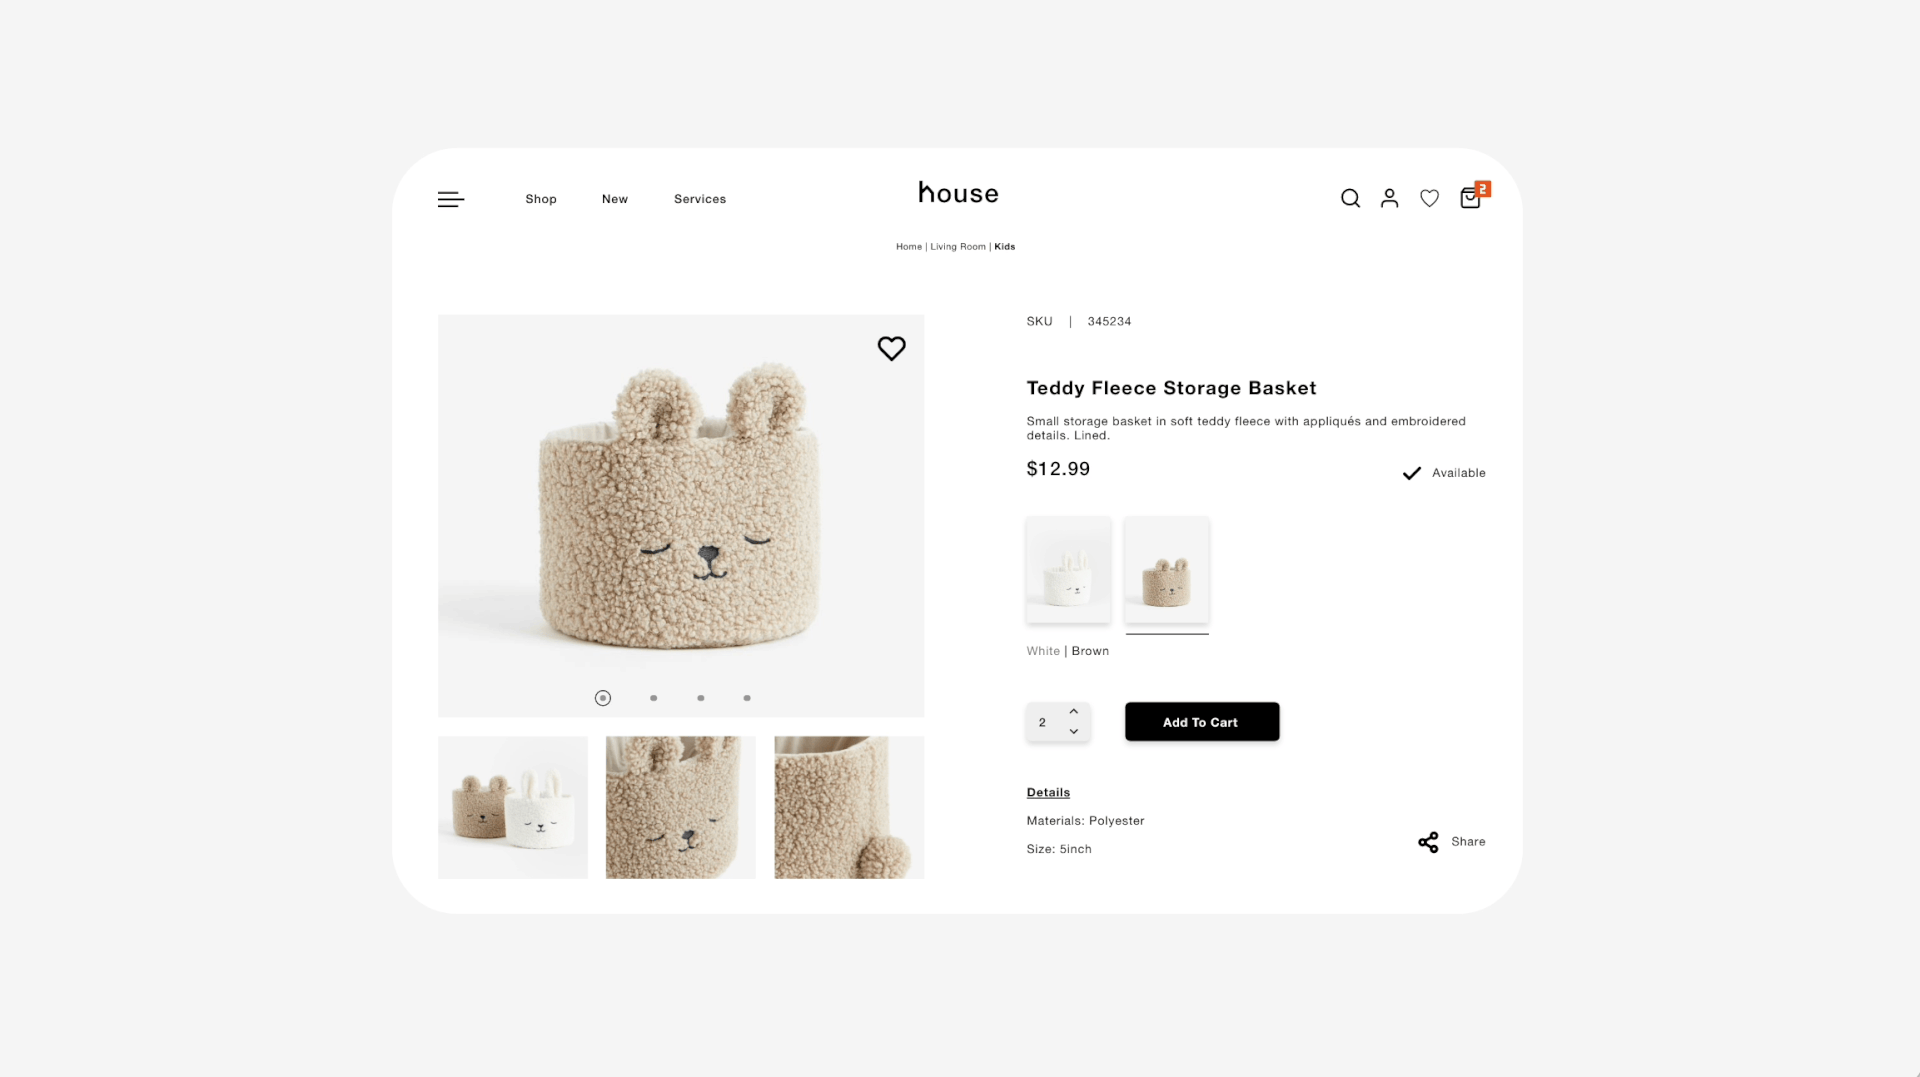Favorite product with heart on main image
Viewport: 1920px width, 1077px height.
[891, 348]
